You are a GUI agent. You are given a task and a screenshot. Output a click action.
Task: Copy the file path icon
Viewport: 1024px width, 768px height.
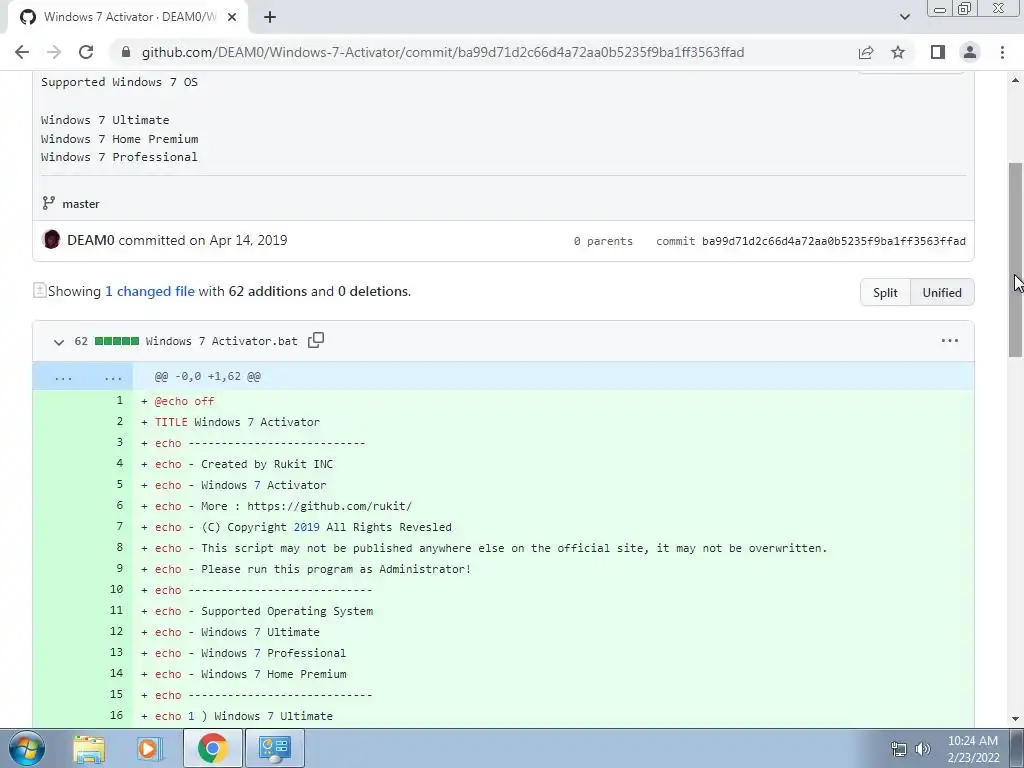(x=316, y=340)
